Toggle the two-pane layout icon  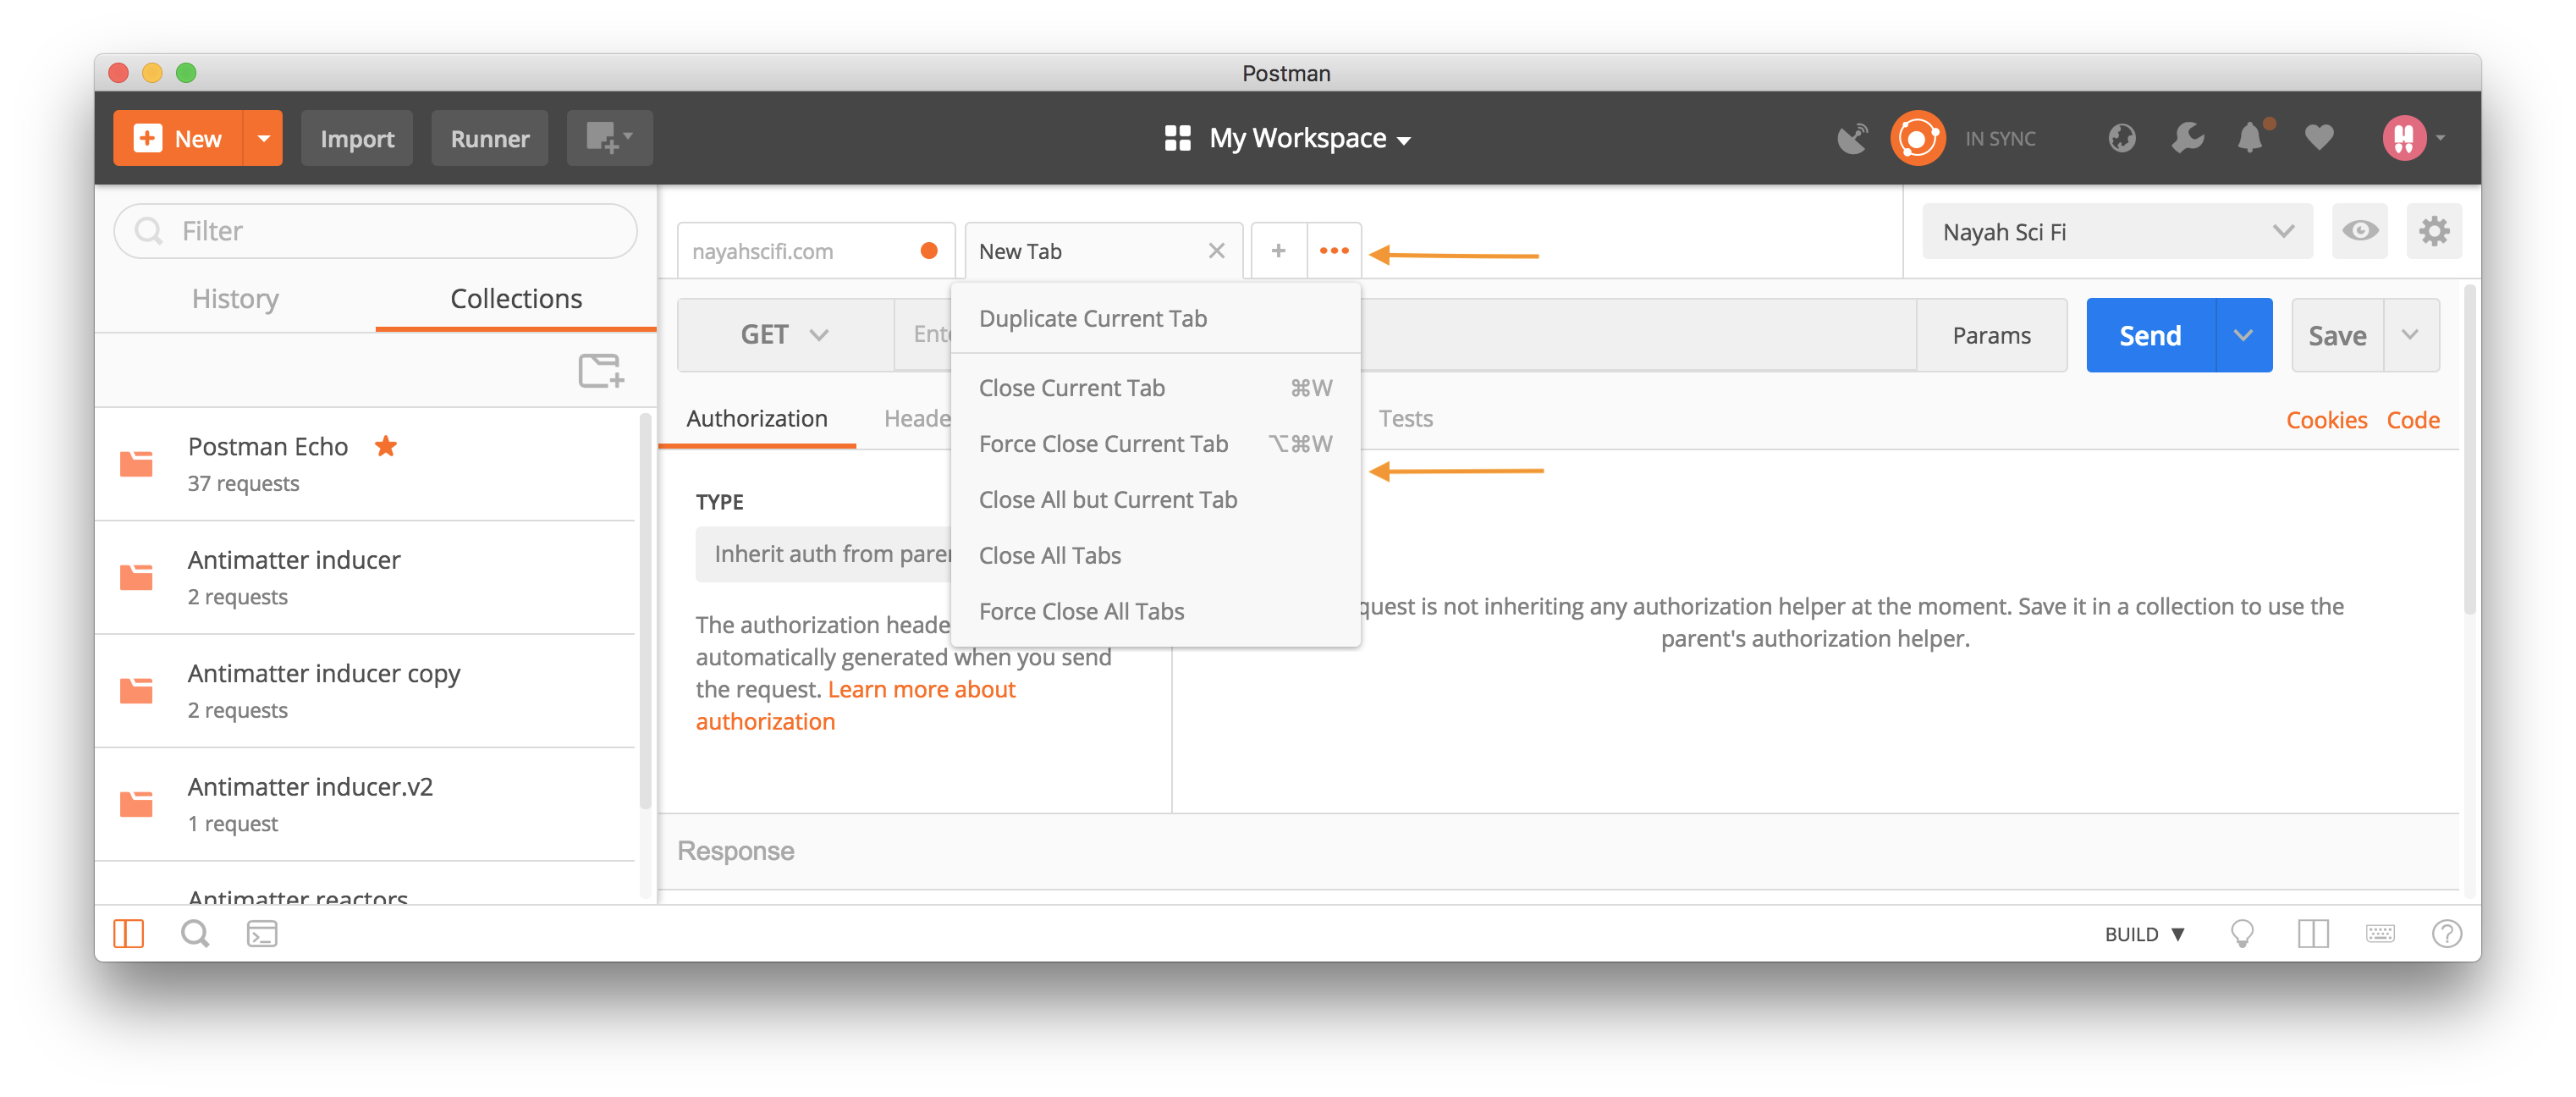2313,934
